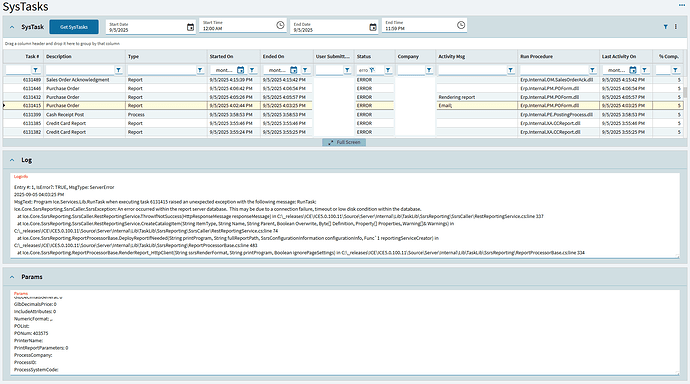Select the Cash Receipt Post task row
This screenshot has height=384, width=690.
343,114
